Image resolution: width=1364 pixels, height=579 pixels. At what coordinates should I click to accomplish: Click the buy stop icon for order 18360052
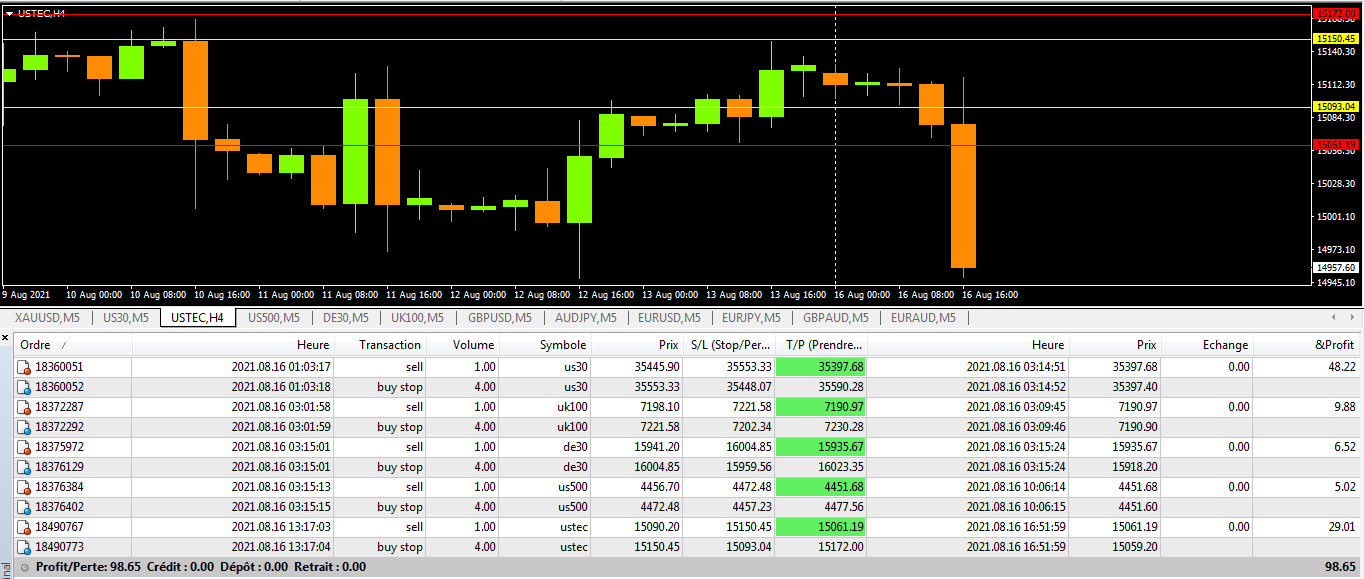[x=23, y=387]
